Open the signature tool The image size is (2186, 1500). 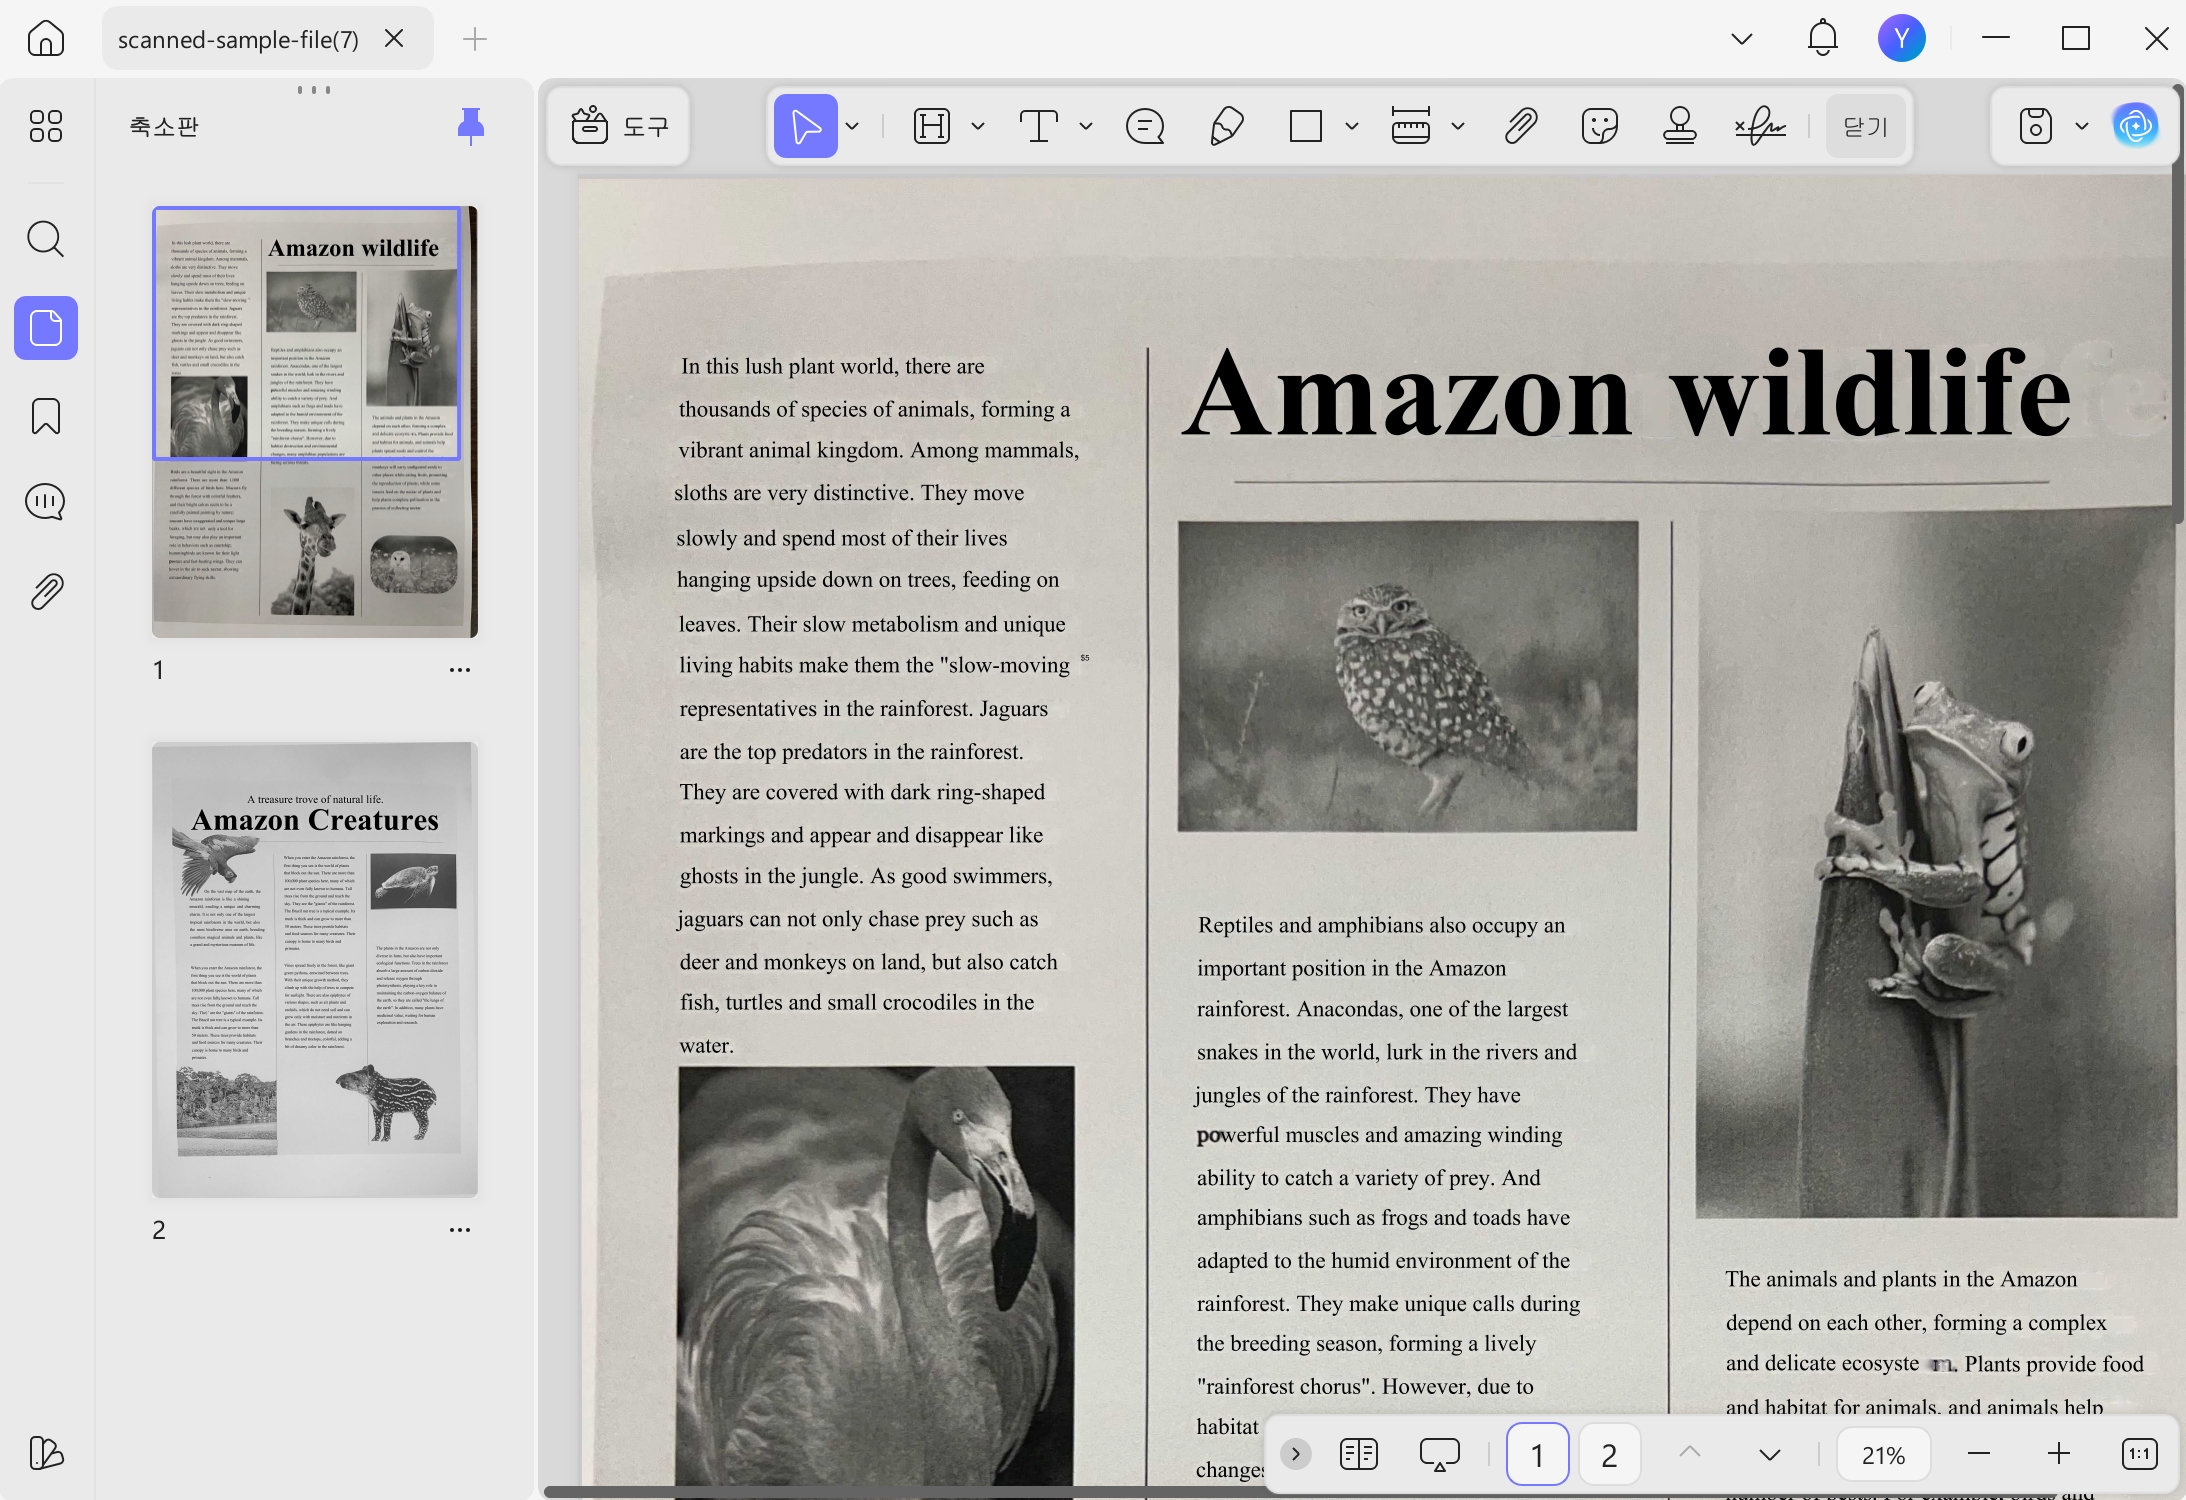(x=1760, y=127)
